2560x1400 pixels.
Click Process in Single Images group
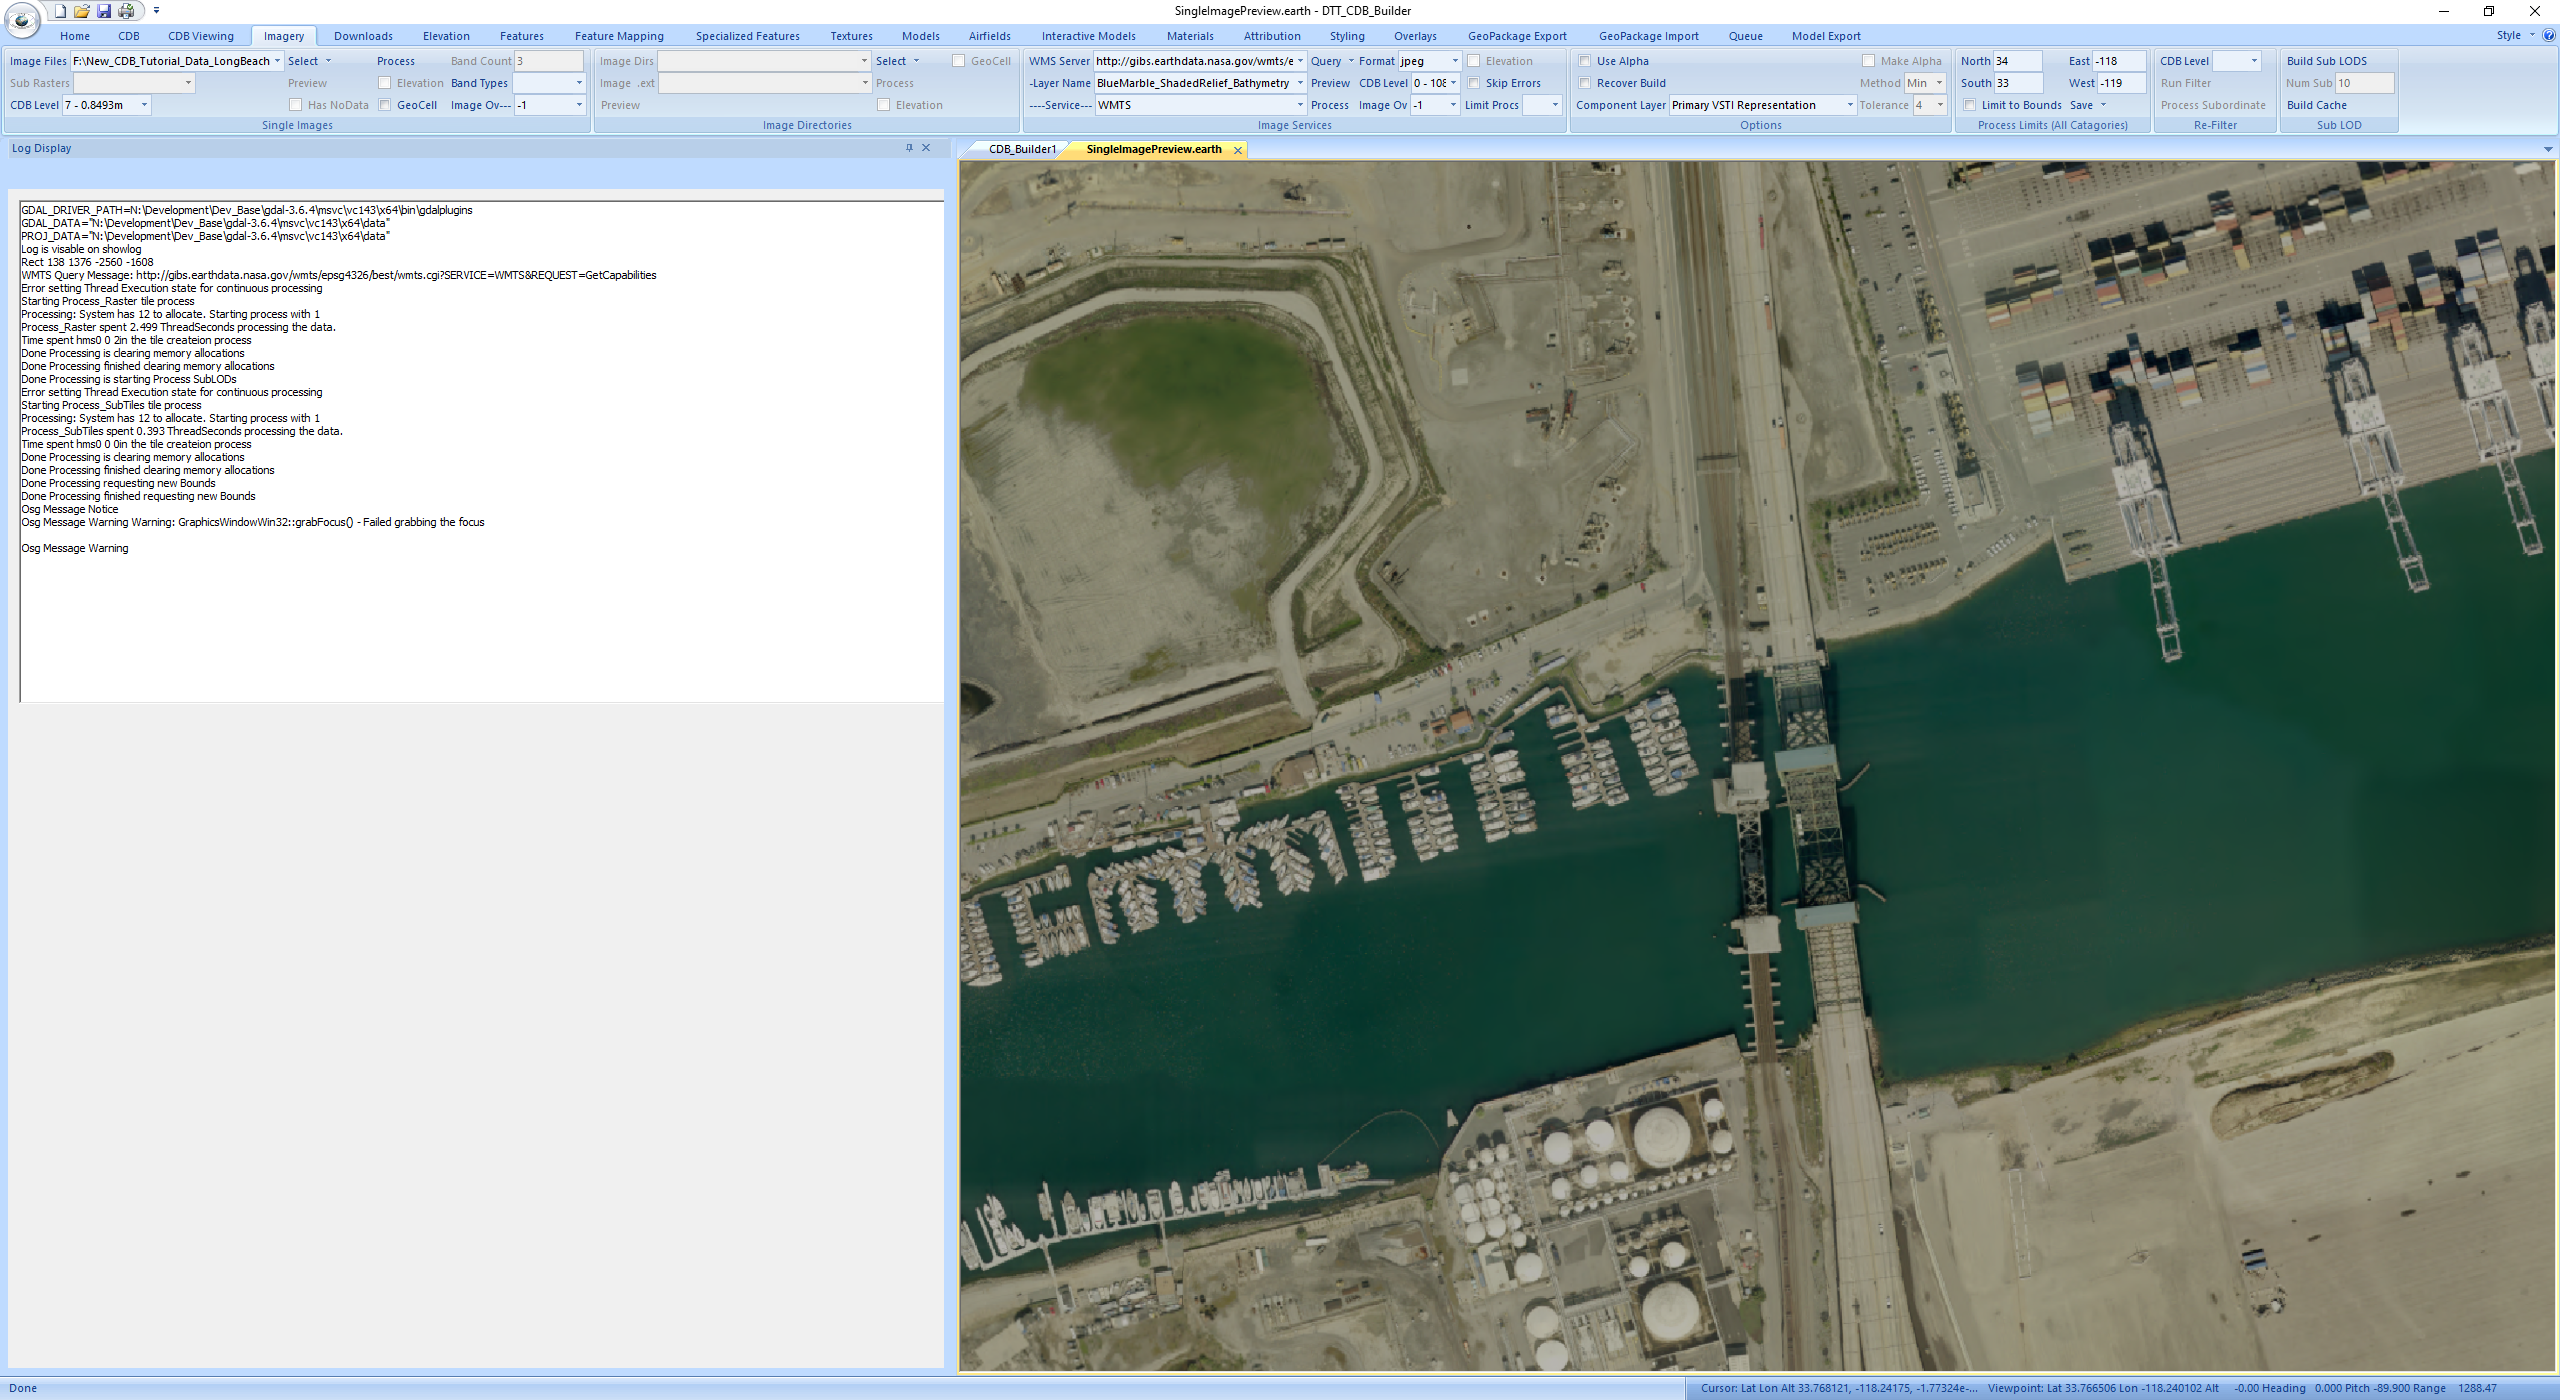396,61
